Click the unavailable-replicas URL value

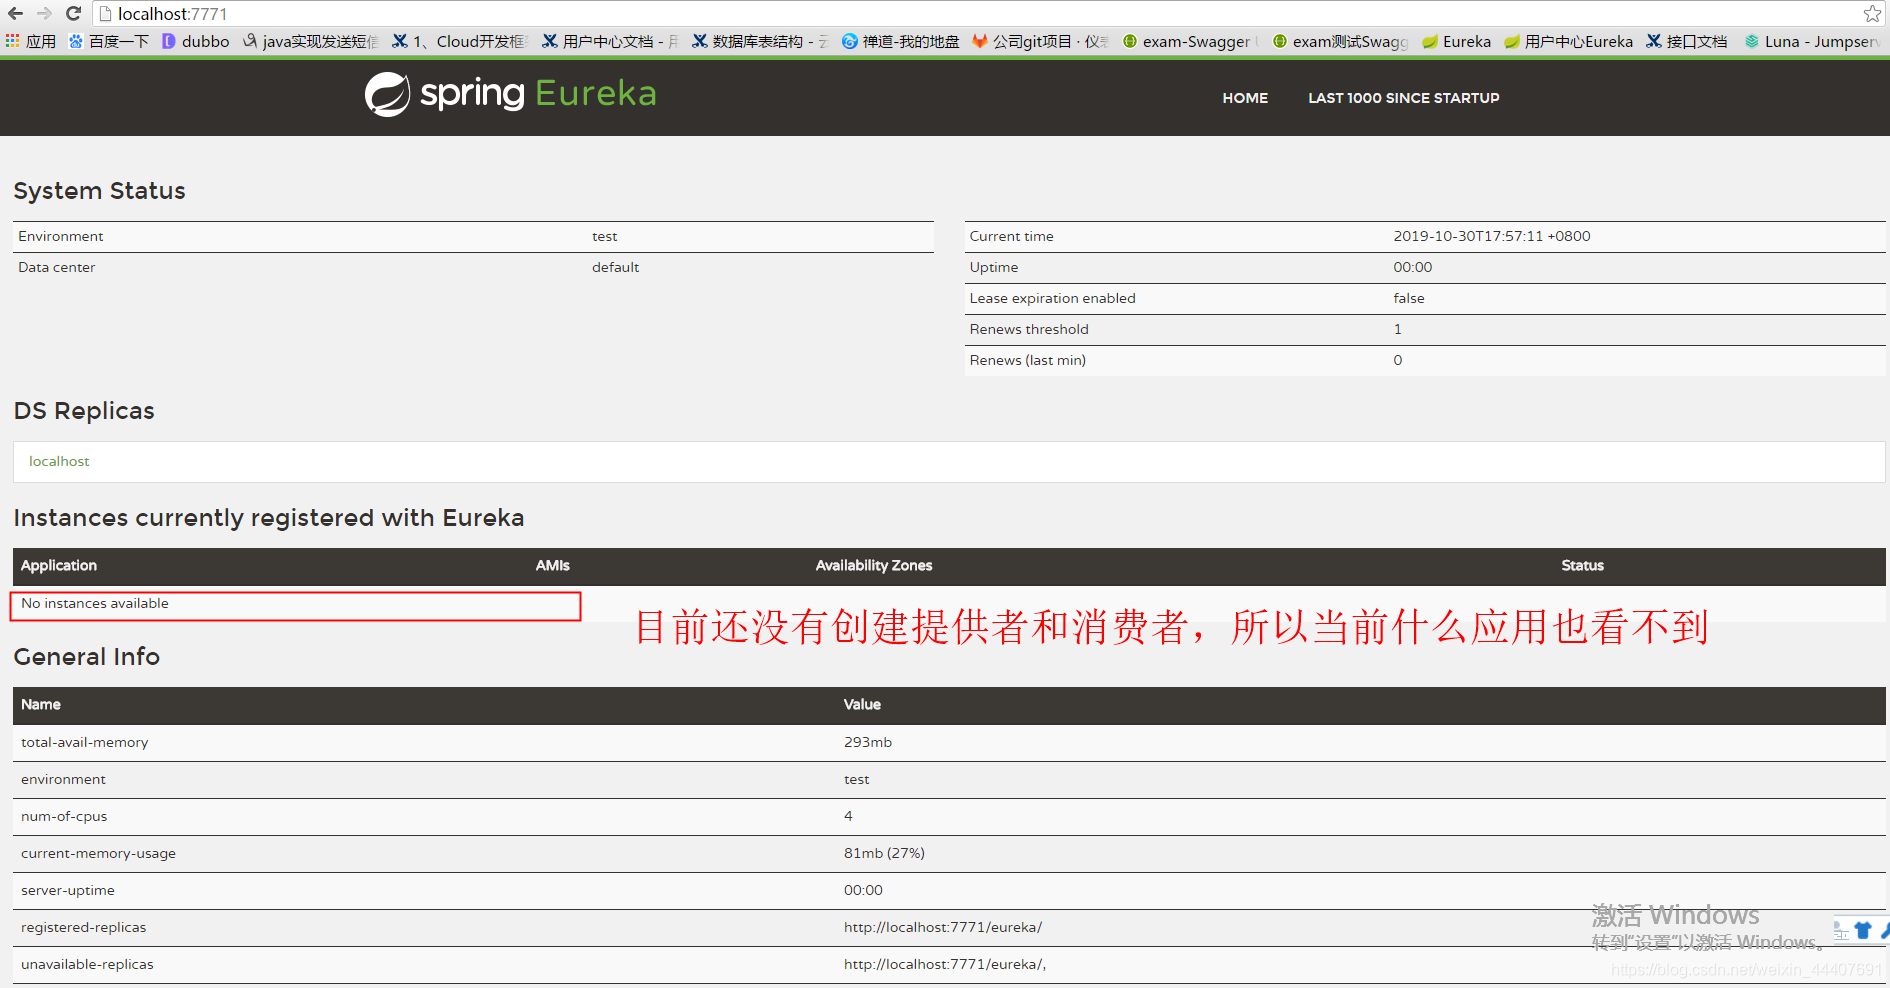[x=945, y=964]
